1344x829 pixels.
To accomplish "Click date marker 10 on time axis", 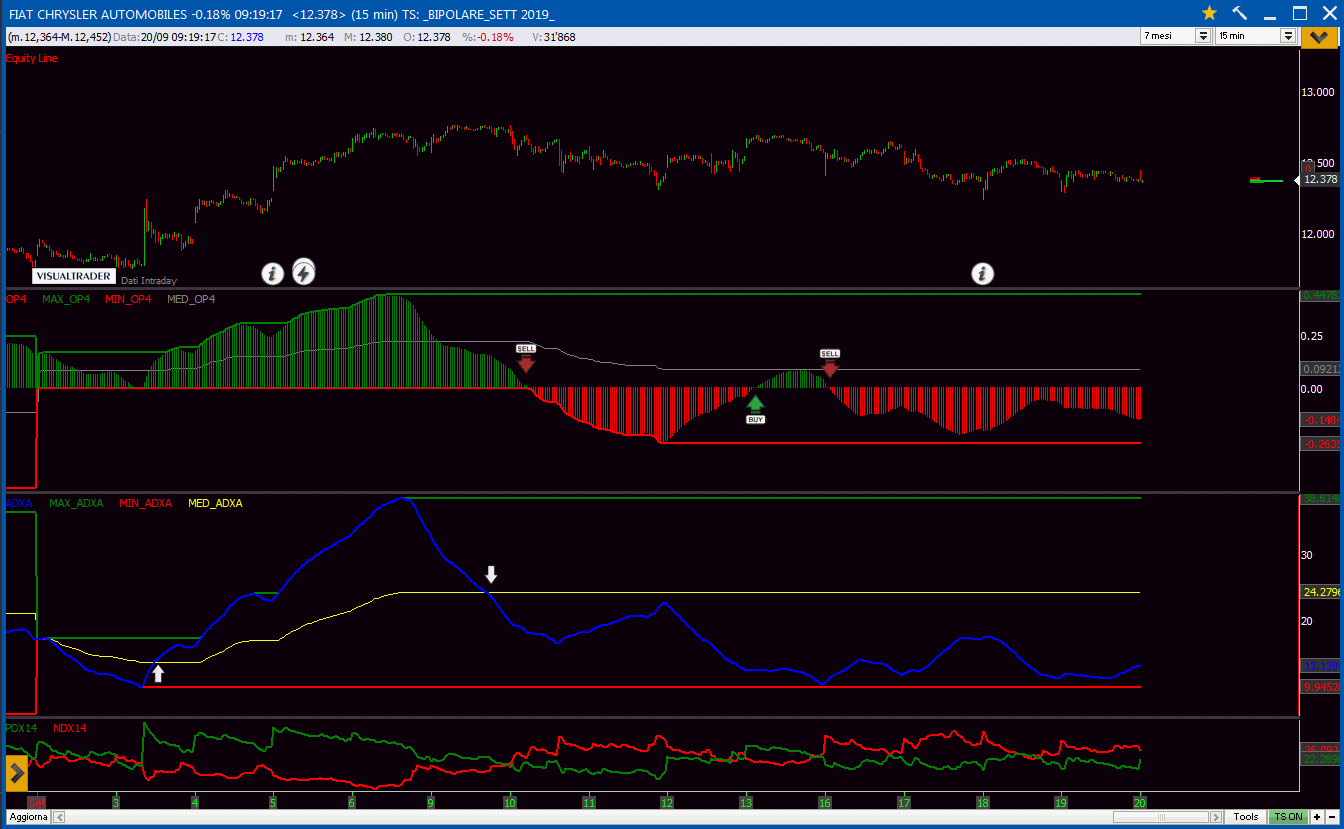I will point(510,802).
